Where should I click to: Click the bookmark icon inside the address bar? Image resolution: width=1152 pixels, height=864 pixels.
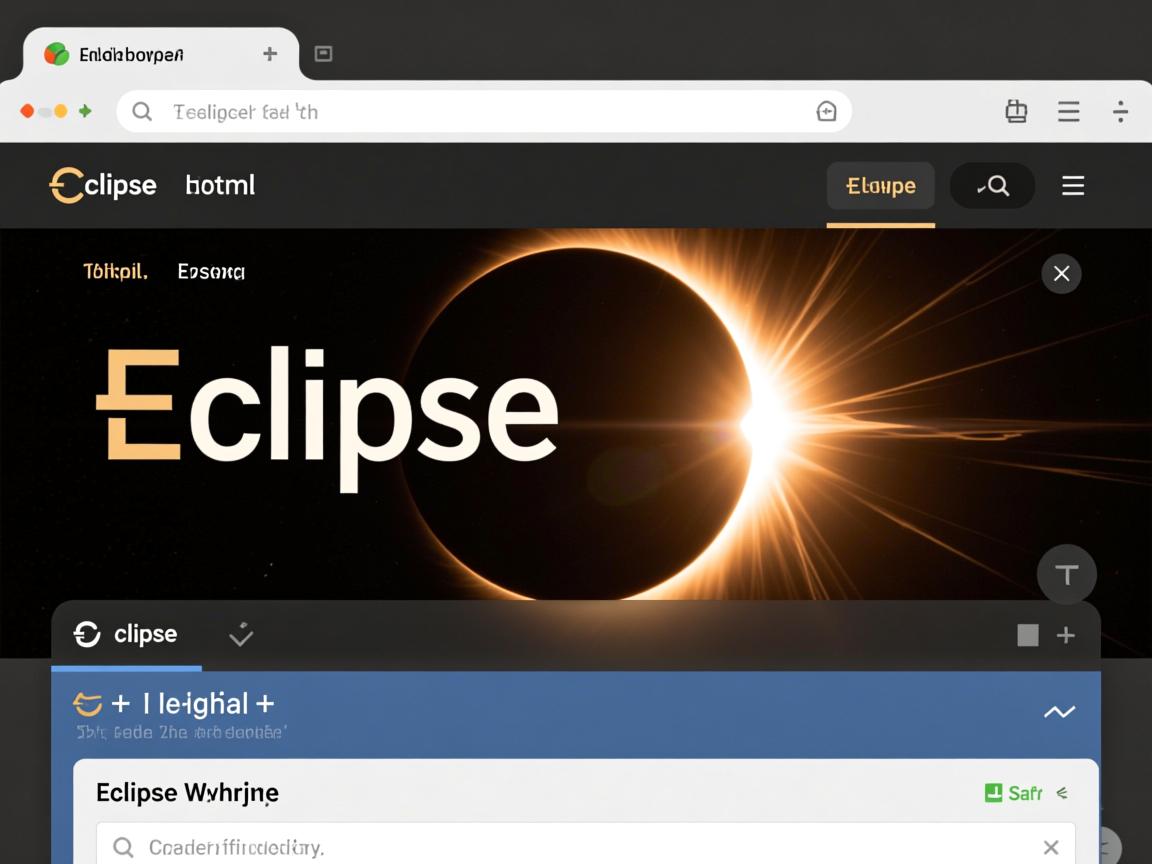pyautogui.click(x=826, y=111)
